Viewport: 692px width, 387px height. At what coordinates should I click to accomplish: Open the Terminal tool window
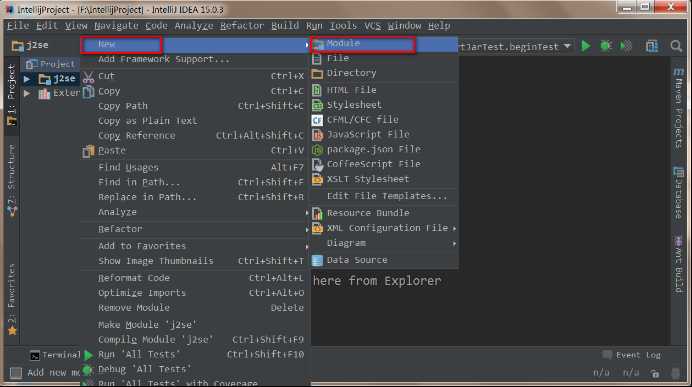point(56,355)
